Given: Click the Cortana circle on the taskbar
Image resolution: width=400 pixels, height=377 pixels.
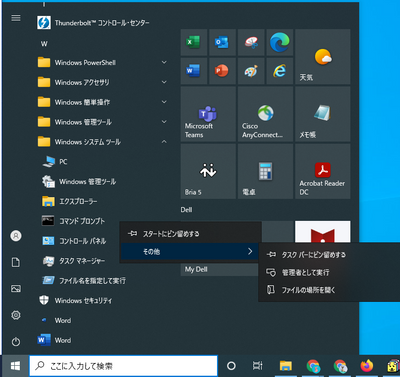Looking at the screenshot, I should point(231,366).
